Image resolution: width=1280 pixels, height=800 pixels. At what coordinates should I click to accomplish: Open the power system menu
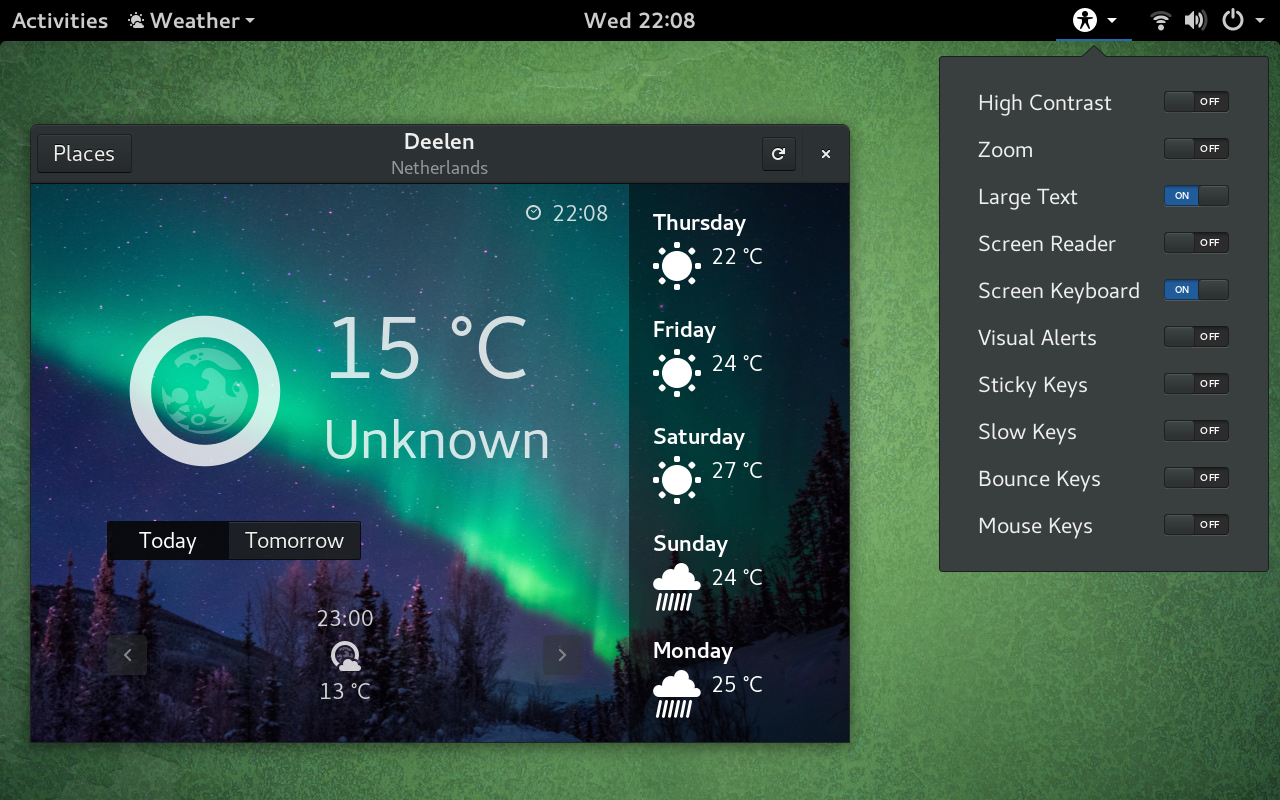1243,20
